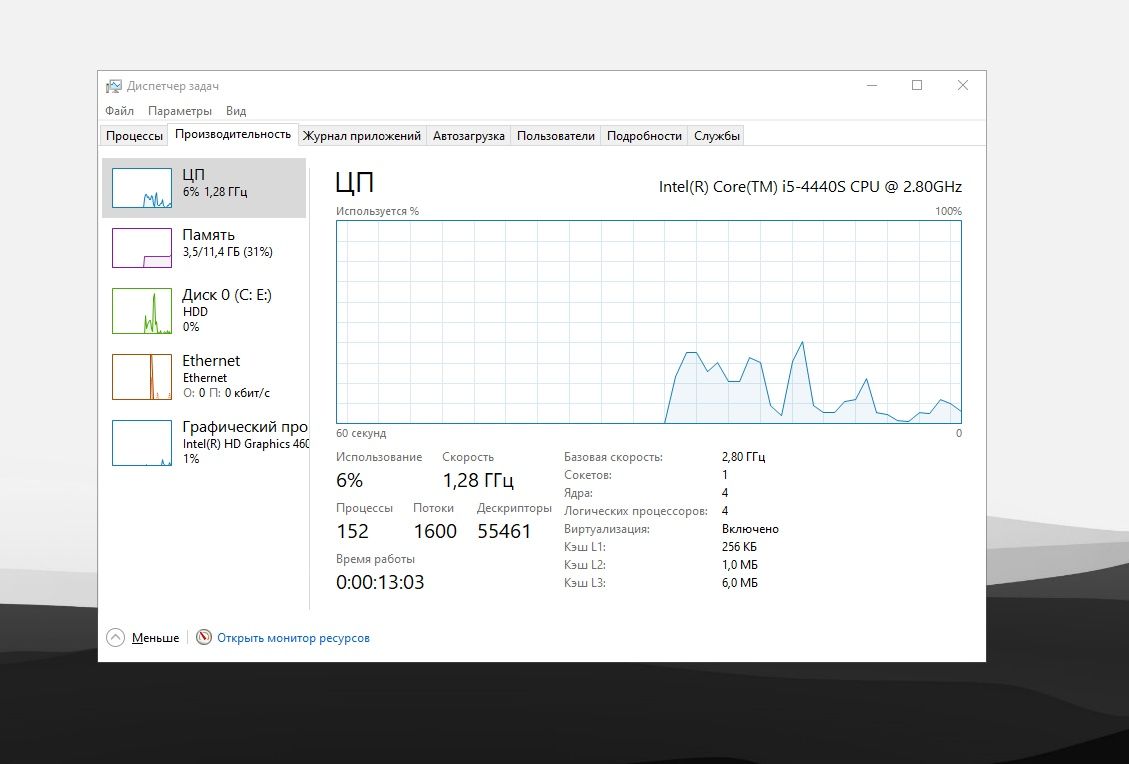This screenshot has height=764, width=1129.
Task: Click the large CPU usage graph
Action: click(x=649, y=322)
